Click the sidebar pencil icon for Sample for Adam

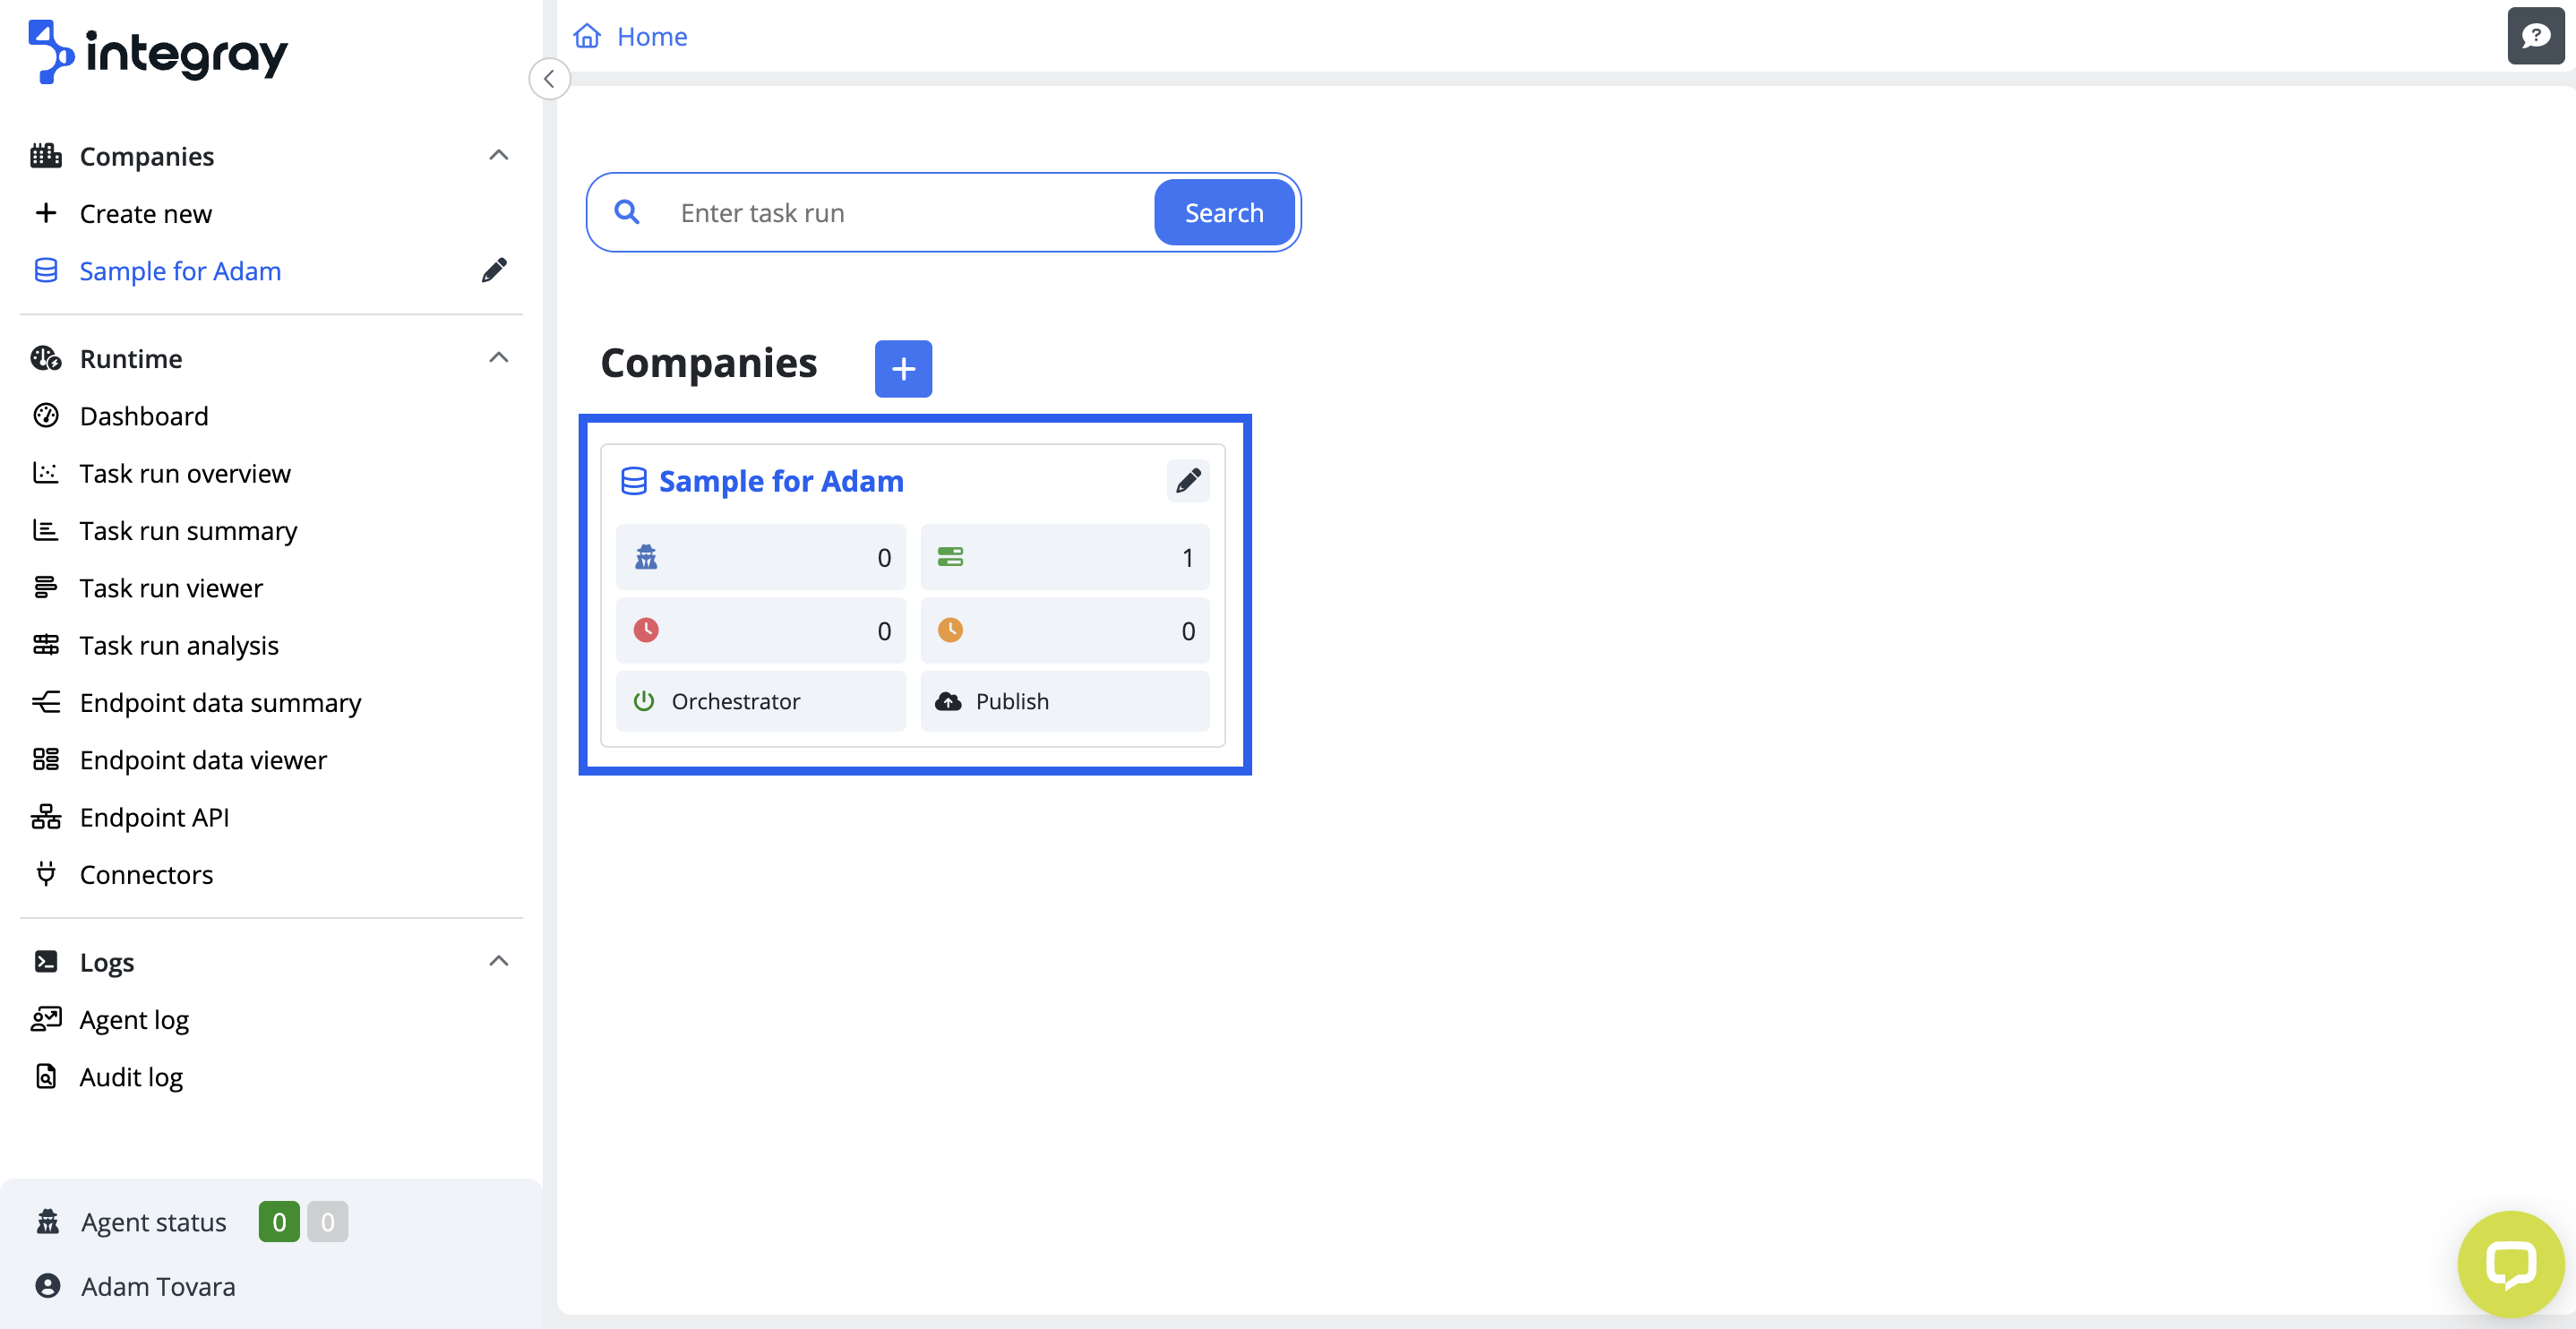click(x=494, y=271)
